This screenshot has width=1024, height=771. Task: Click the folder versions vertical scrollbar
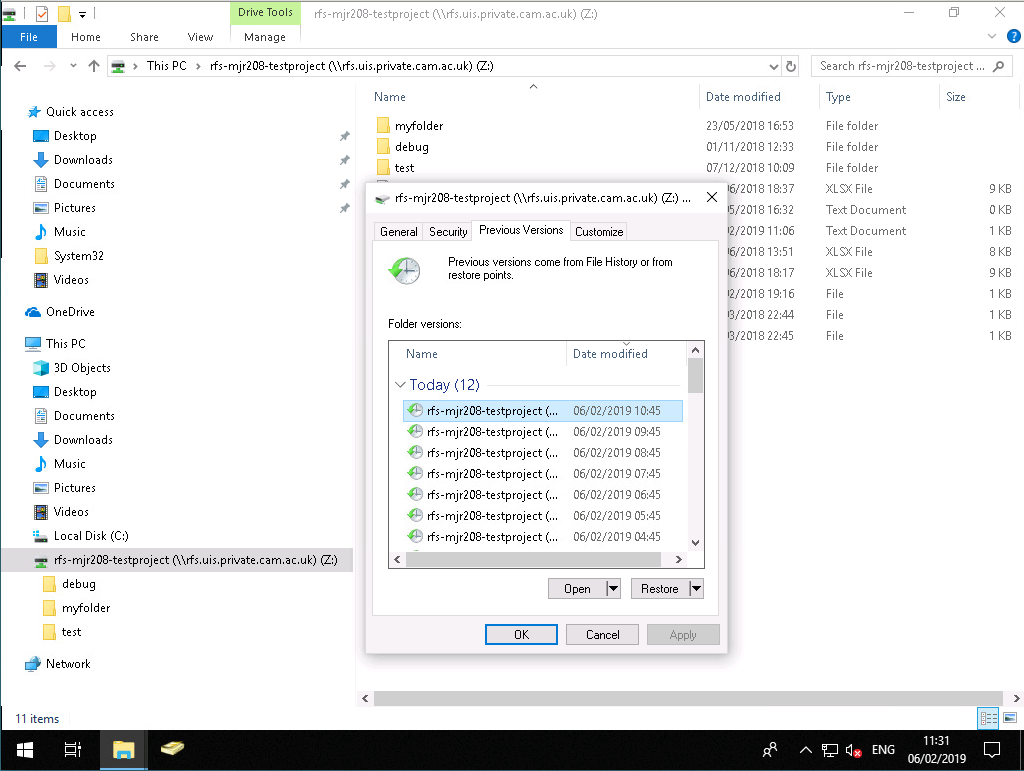pyautogui.click(x=696, y=450)
